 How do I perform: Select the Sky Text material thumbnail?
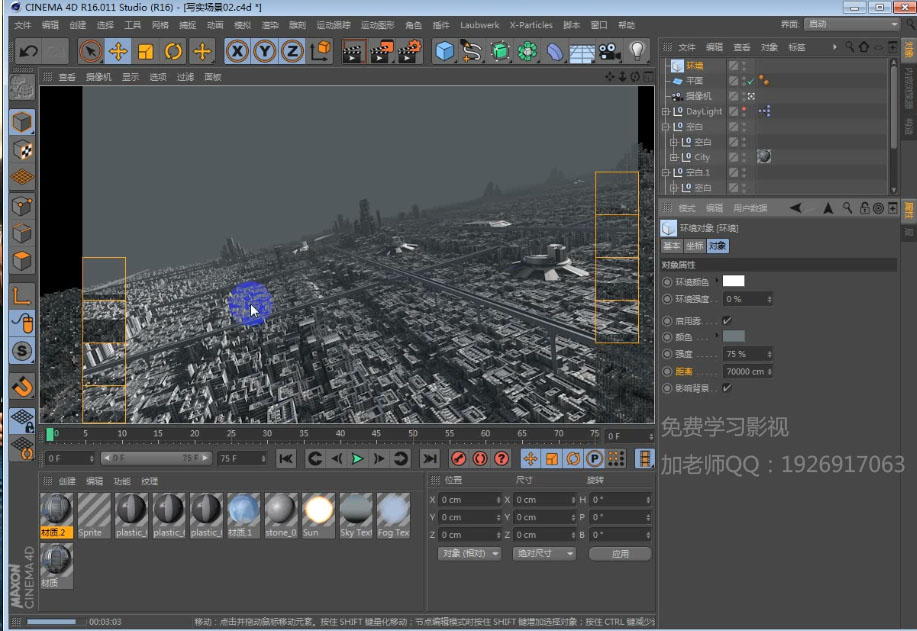[356, 515]
